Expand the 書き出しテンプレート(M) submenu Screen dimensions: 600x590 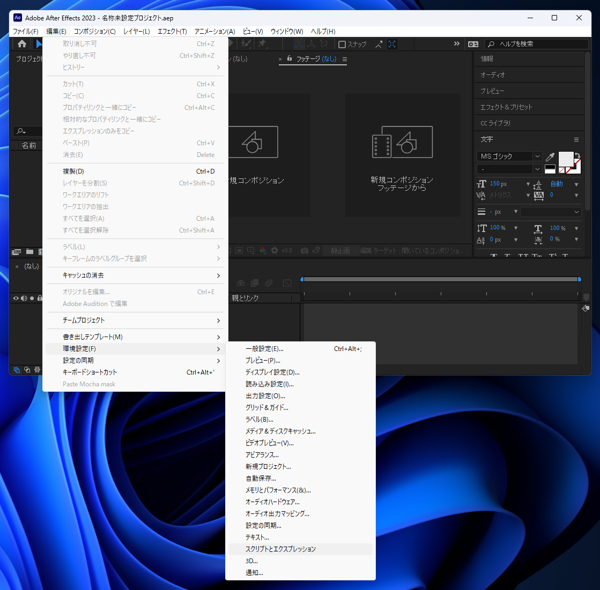(x=135, y=337)
